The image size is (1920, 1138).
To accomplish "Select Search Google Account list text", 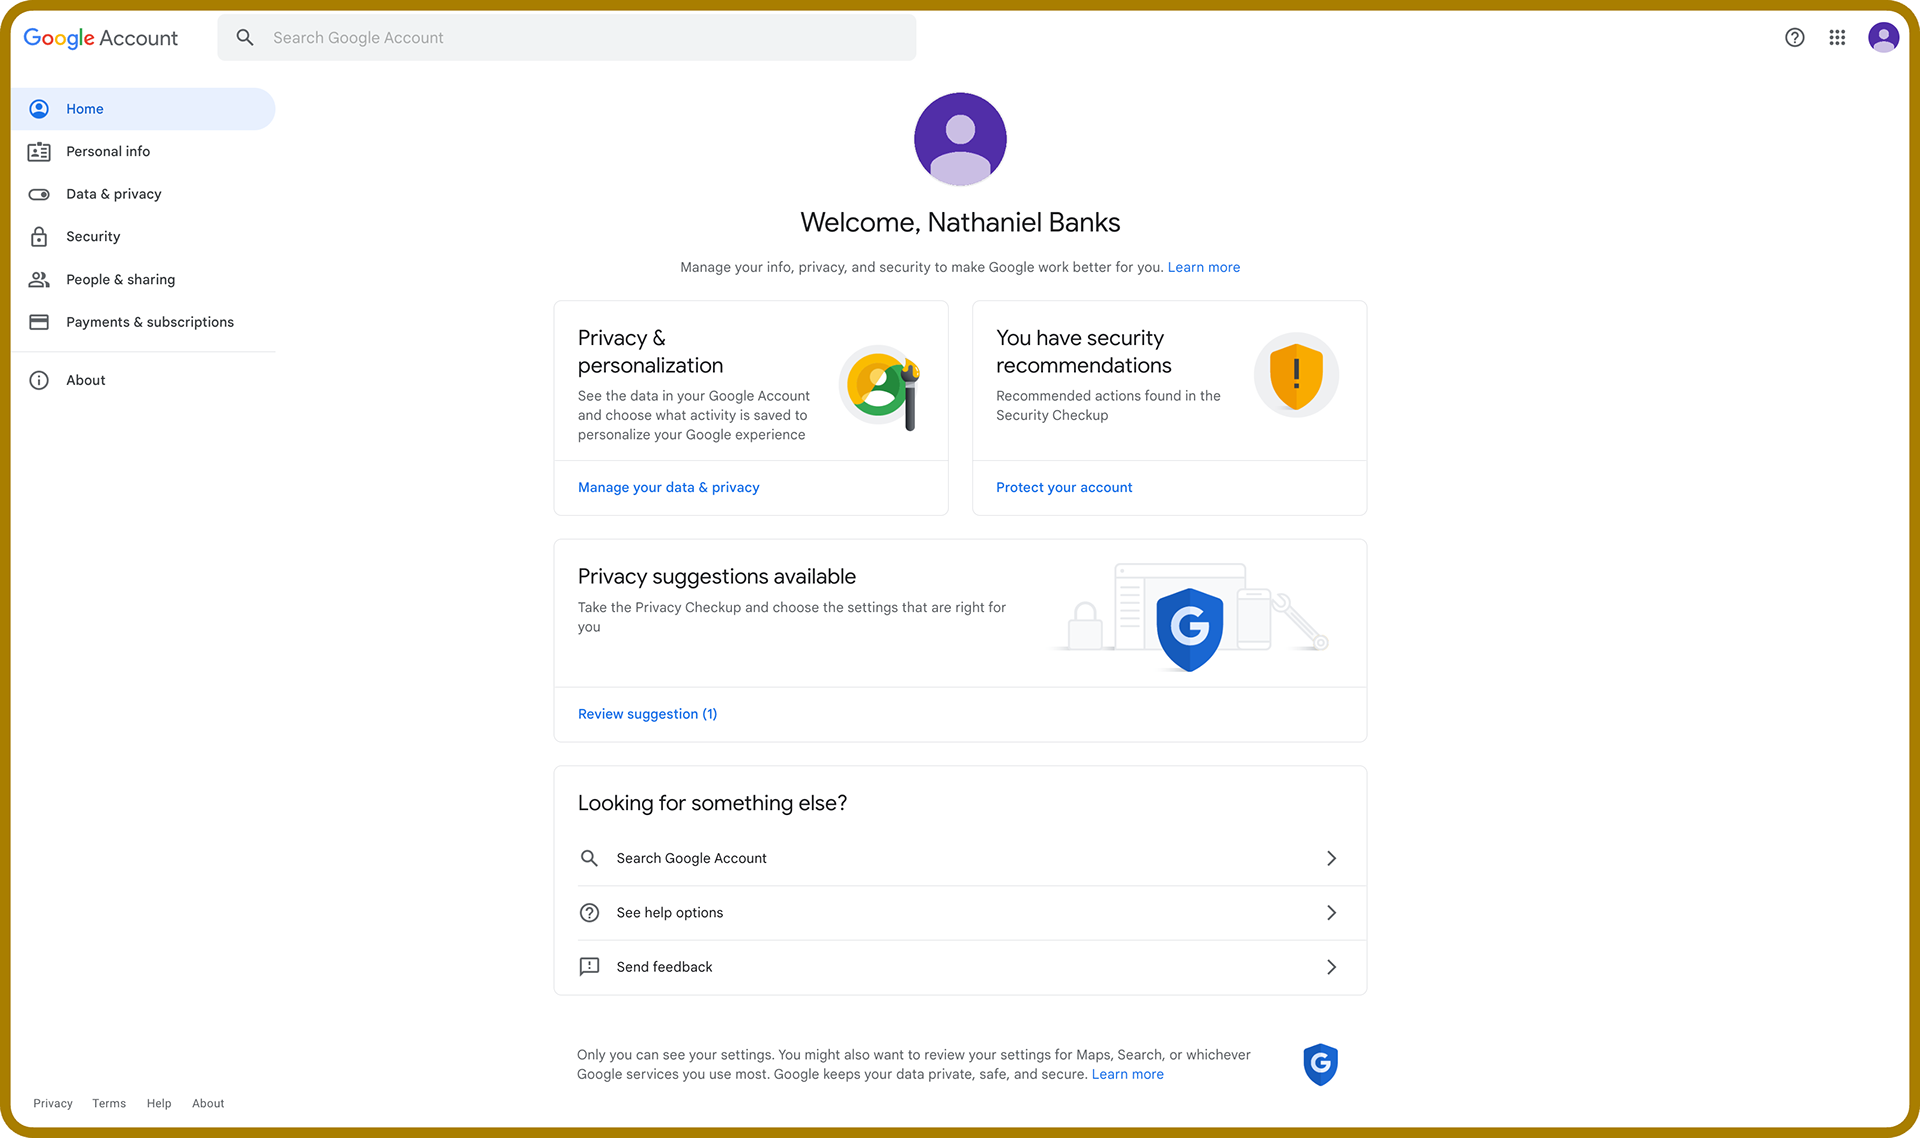I will pyautogui.click(x=691, y=859).
